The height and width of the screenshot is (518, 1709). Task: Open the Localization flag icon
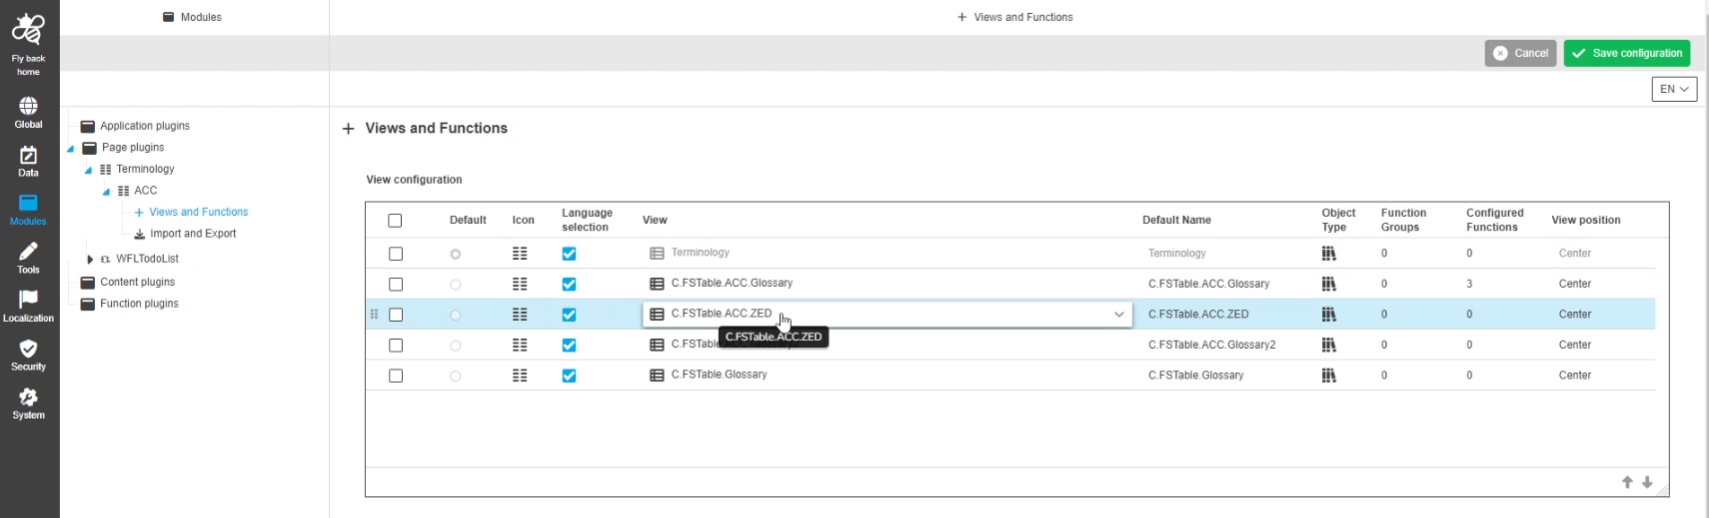coord(28,300)
